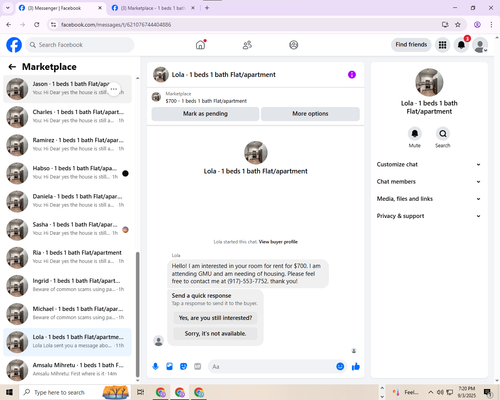Open the Notifications bell
500x400 pixels.
tap(461, 45)
